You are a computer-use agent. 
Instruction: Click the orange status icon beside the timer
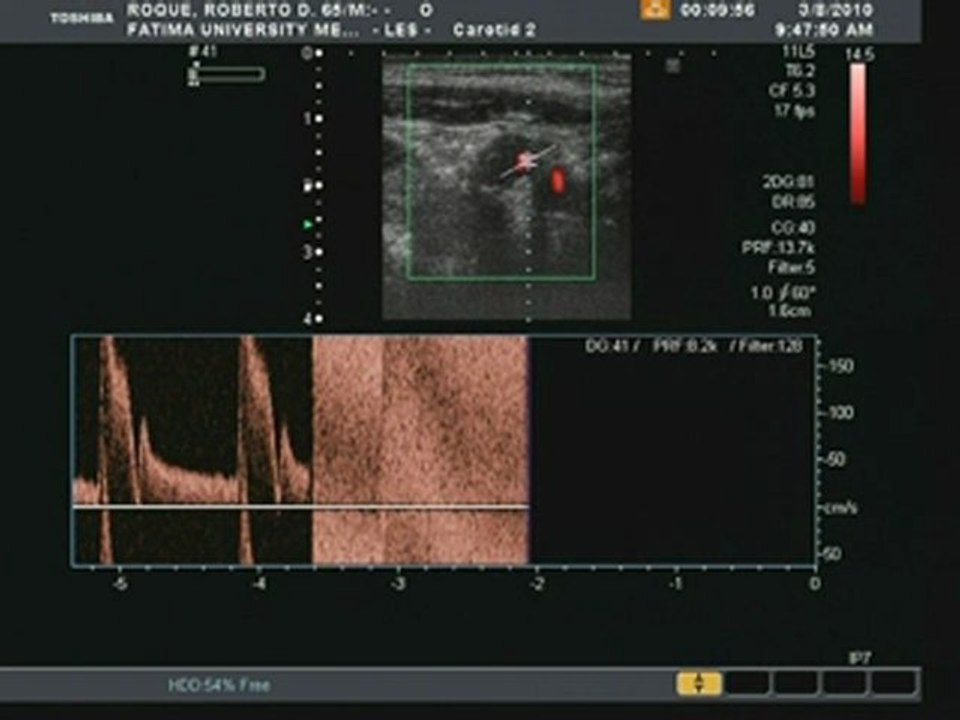click(655, 10)
